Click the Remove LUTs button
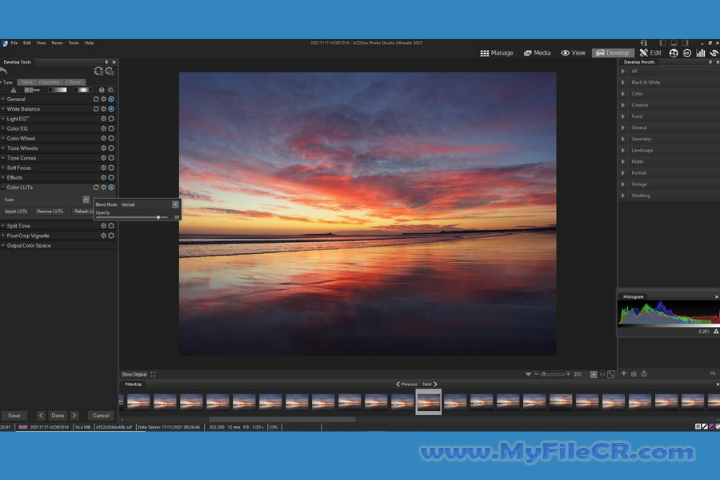The height and width of the screenshot is (480, 720). point(50,211)
